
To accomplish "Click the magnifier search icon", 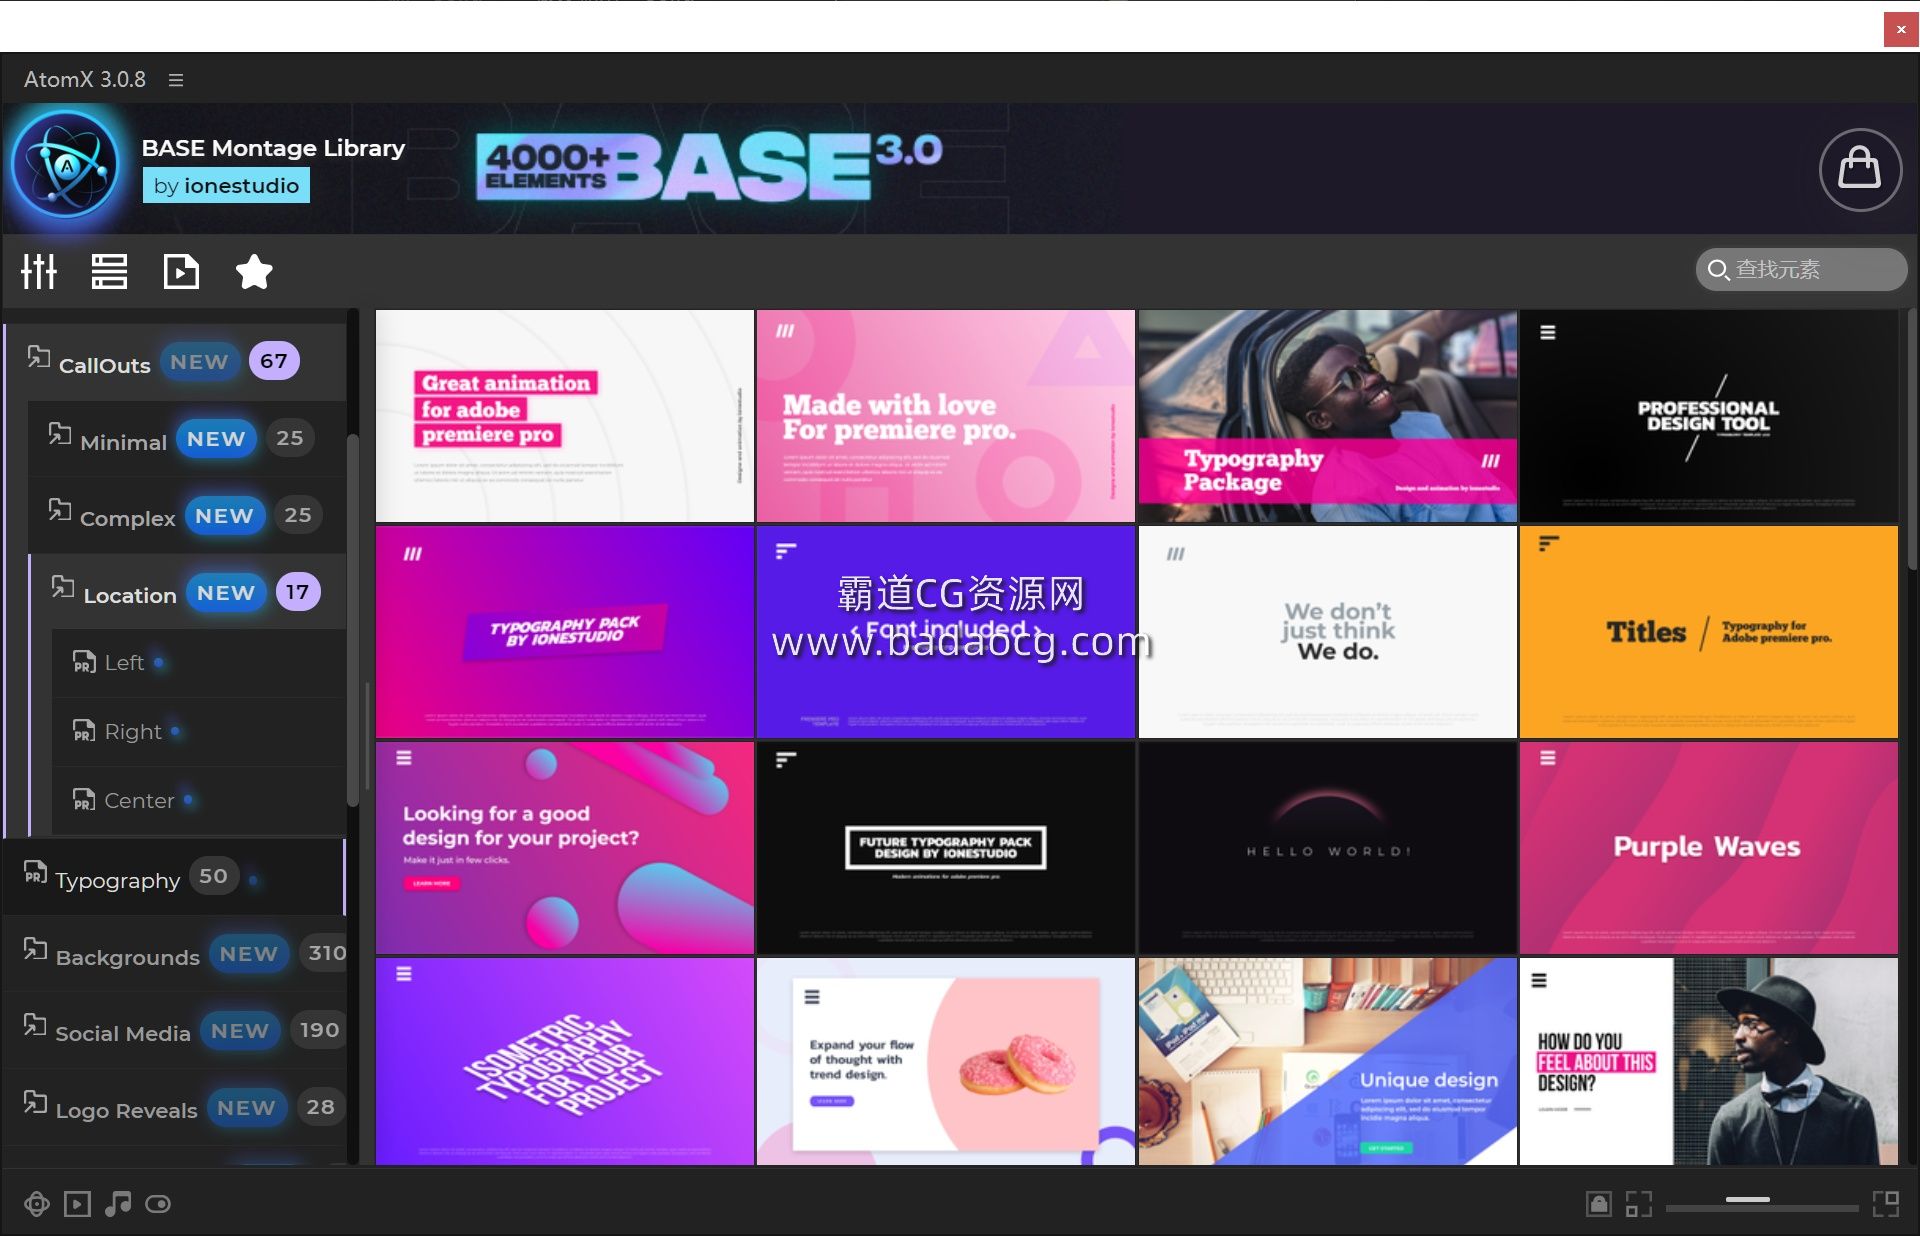I will [x=1718, y=270].
